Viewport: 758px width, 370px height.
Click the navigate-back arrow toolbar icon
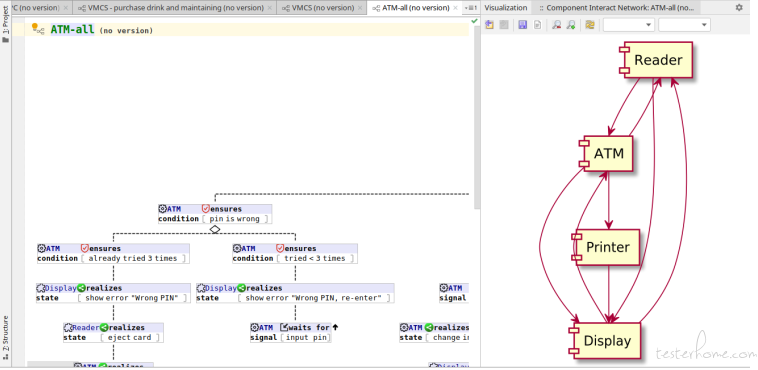click(x=489, y=25)
